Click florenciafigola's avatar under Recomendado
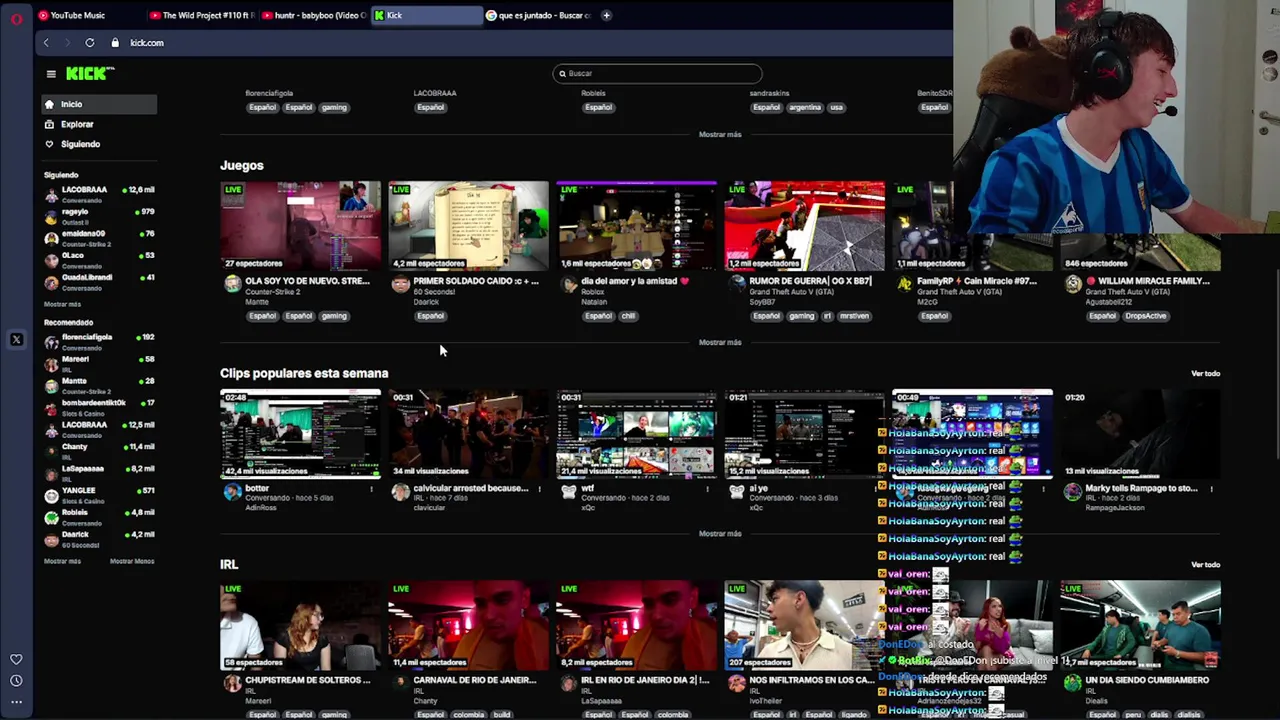The height and width of the screenshot is (720, 1280). (x=51, y=342)
